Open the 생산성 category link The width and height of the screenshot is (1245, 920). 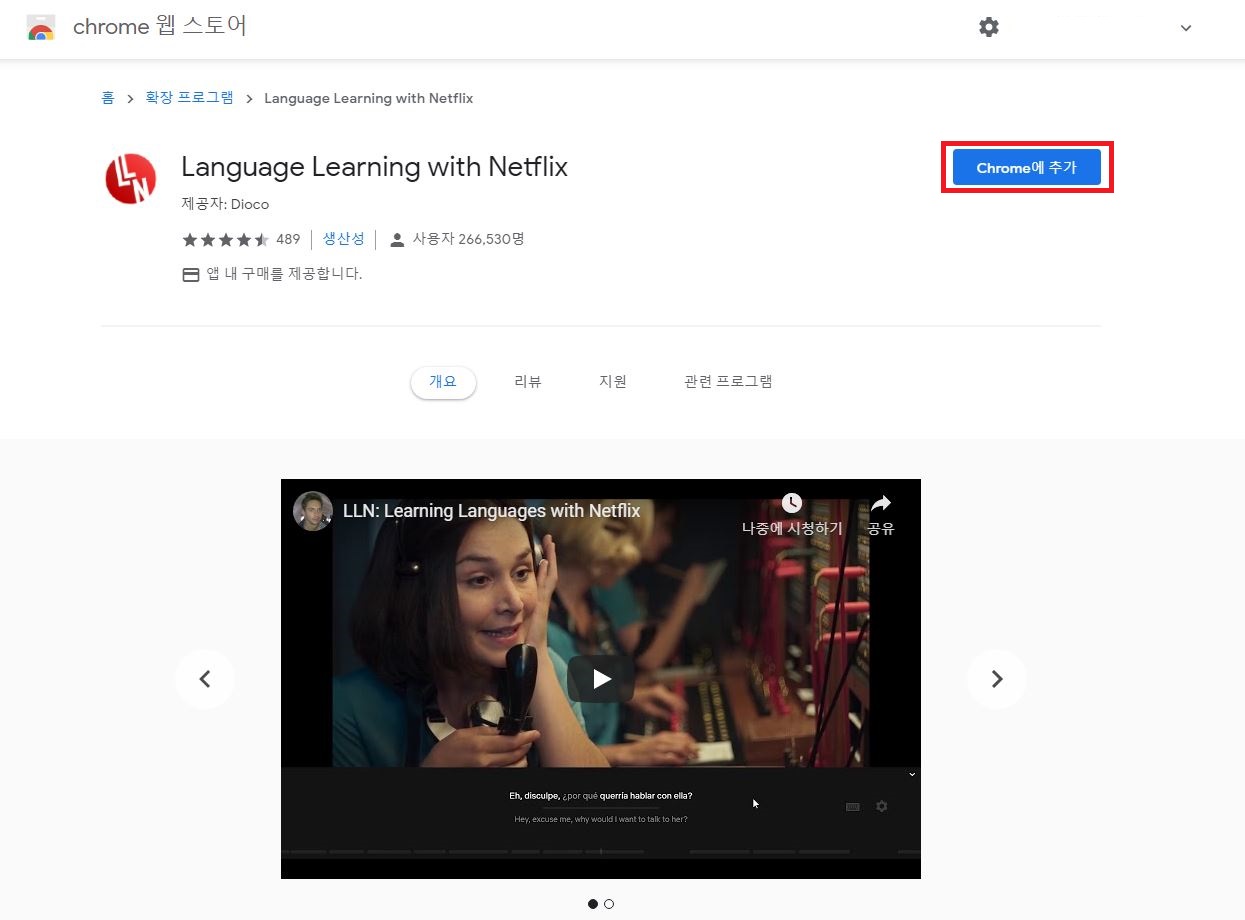[x=343, y=239]
